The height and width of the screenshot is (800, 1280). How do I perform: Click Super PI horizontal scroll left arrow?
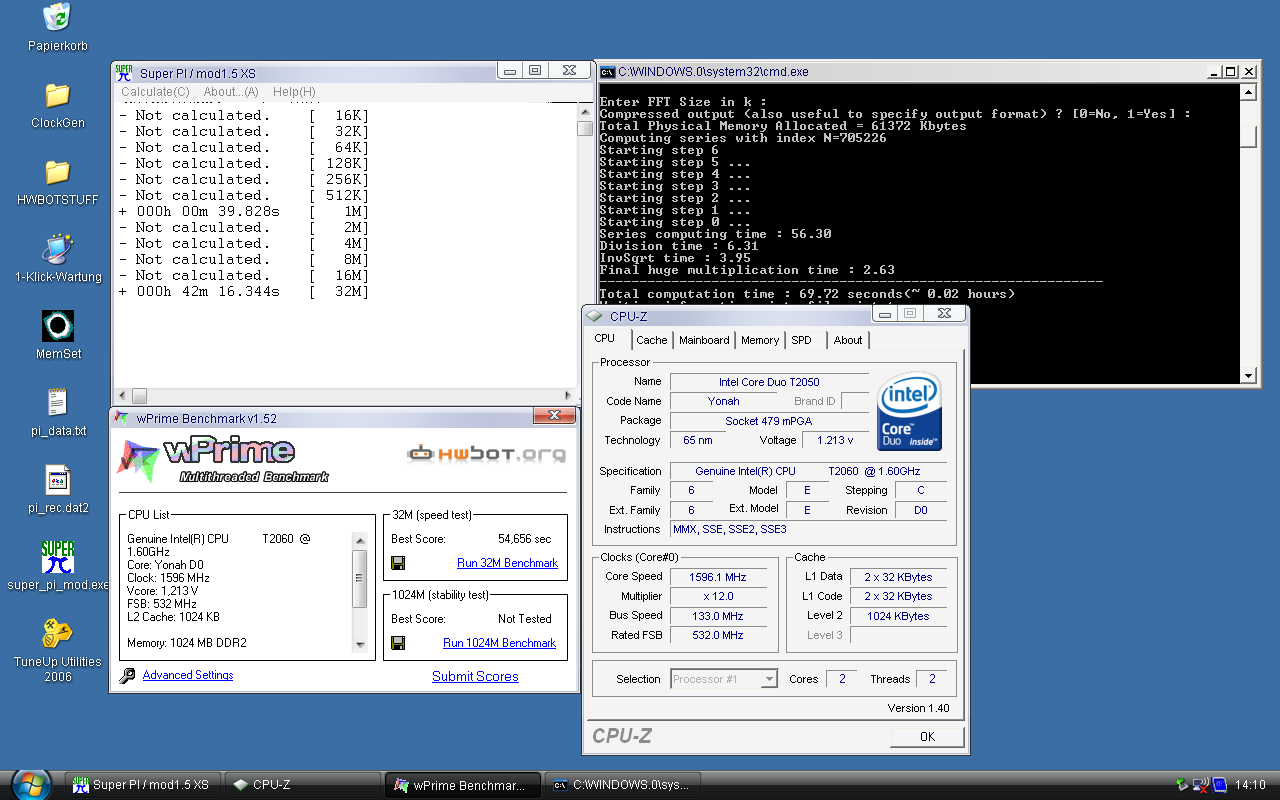122,396
